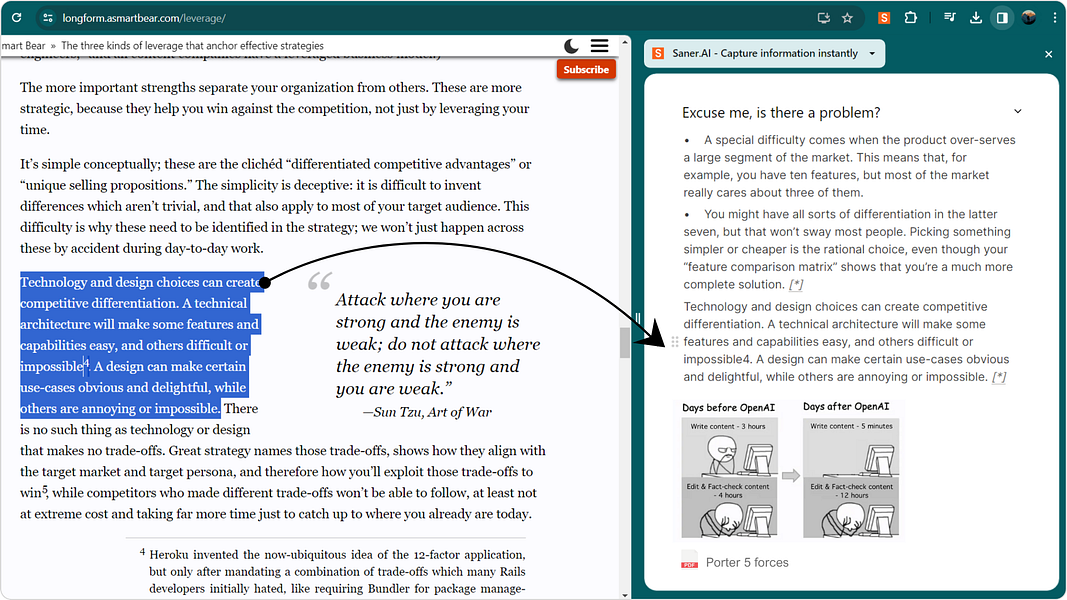Close the Saner.AI side panel
Viewport: 1067px width, 600px height.
1049,54
